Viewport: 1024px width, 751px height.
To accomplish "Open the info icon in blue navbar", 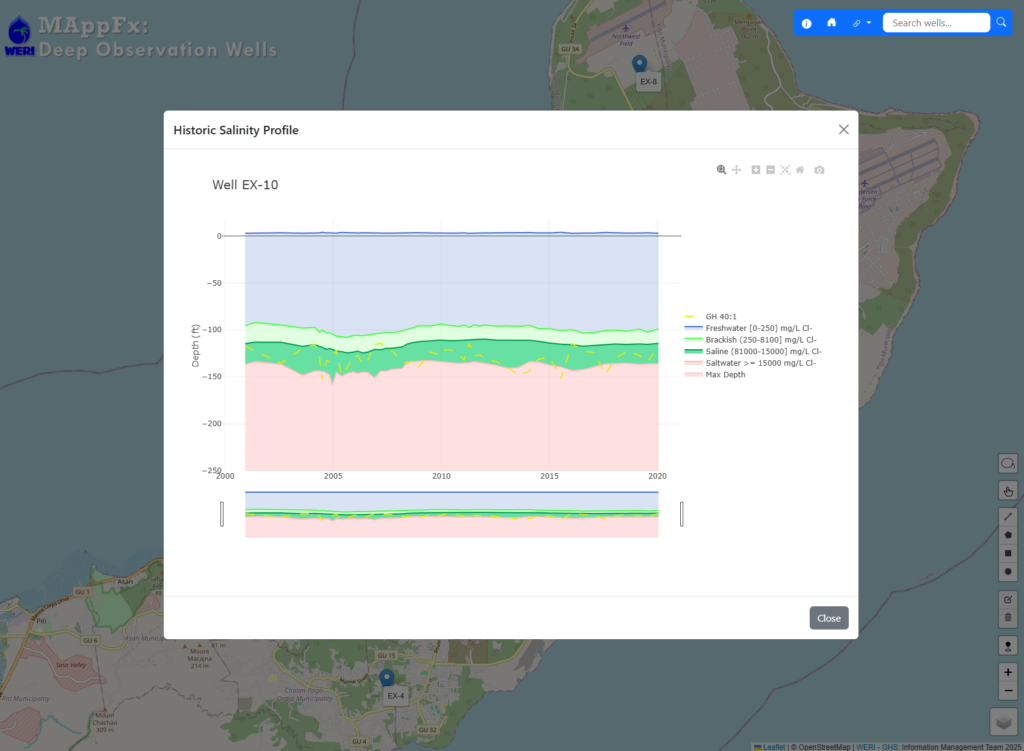I will (807, 23).
